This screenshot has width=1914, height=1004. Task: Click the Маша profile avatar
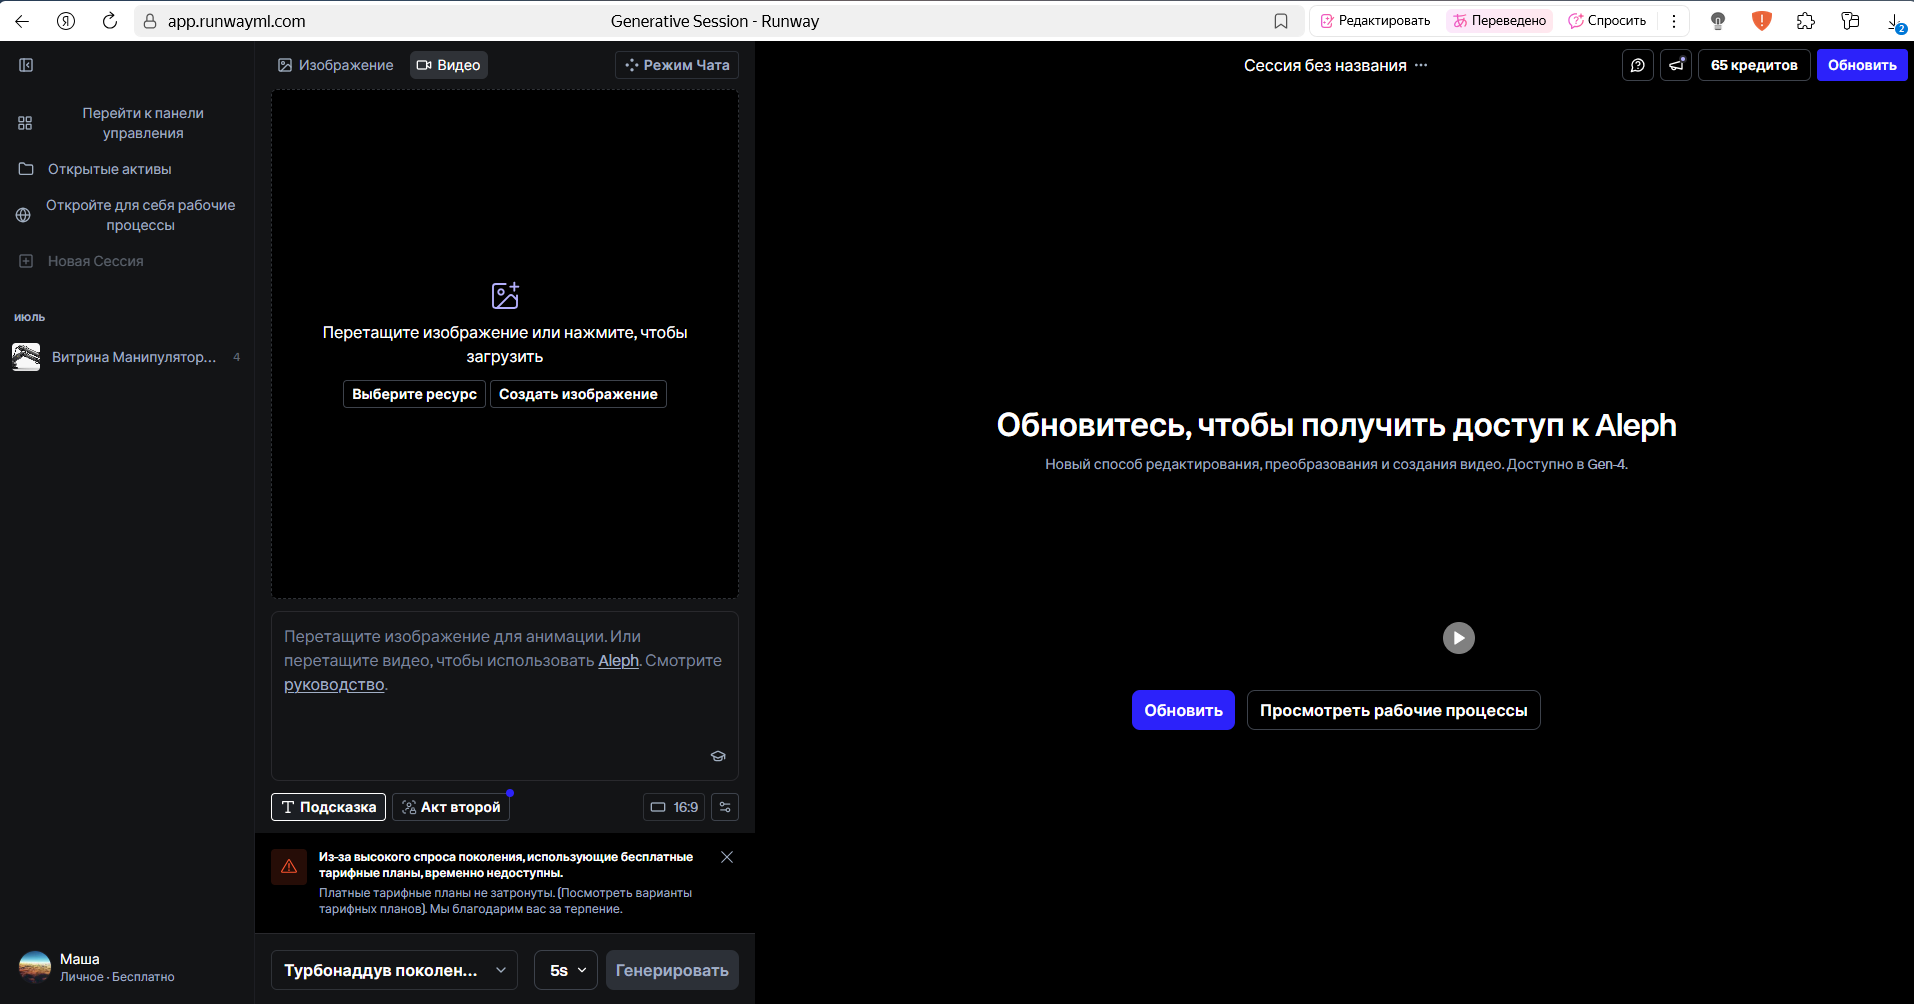(x=35, y=967)
